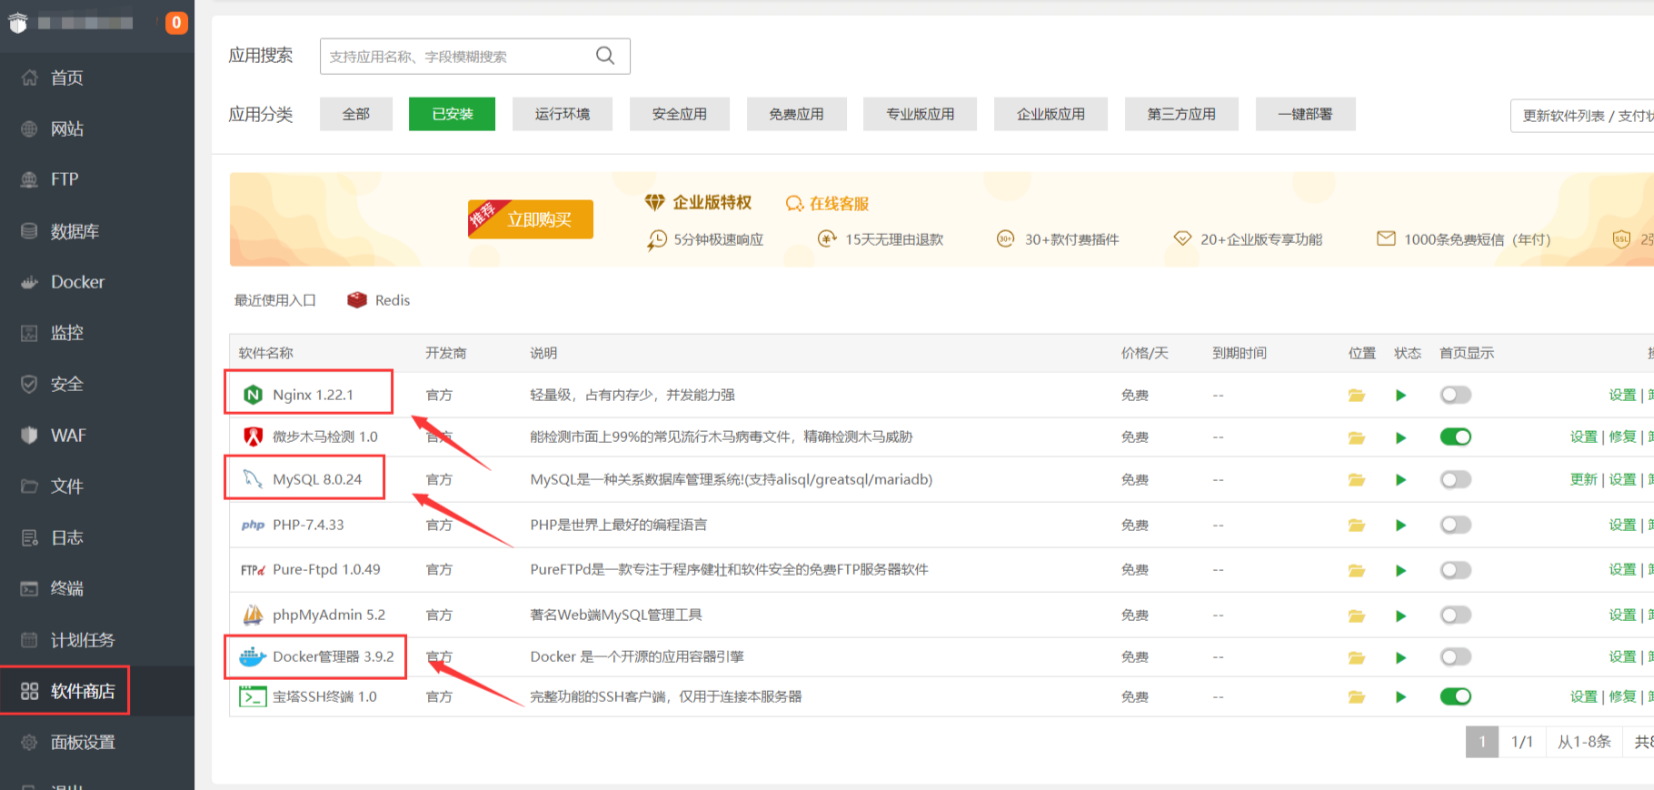Open the phpMyAdmin folder location icon

[x=1356, y=615]
